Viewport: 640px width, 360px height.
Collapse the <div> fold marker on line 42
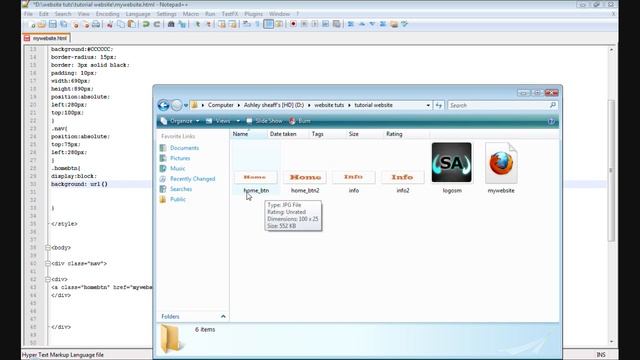click(48, 280)
